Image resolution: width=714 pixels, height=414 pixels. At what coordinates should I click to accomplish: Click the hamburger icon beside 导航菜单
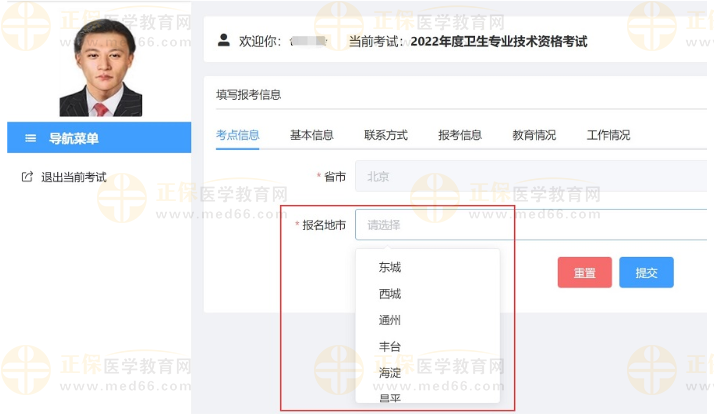coord(31,138)
